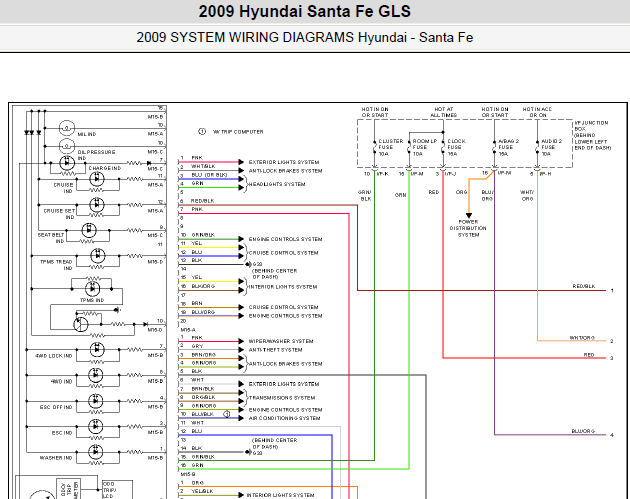The width and height of the screenshot is (630, 499).
Task: Click the CRUISE SET IND LED symbol
Action: 96,205
